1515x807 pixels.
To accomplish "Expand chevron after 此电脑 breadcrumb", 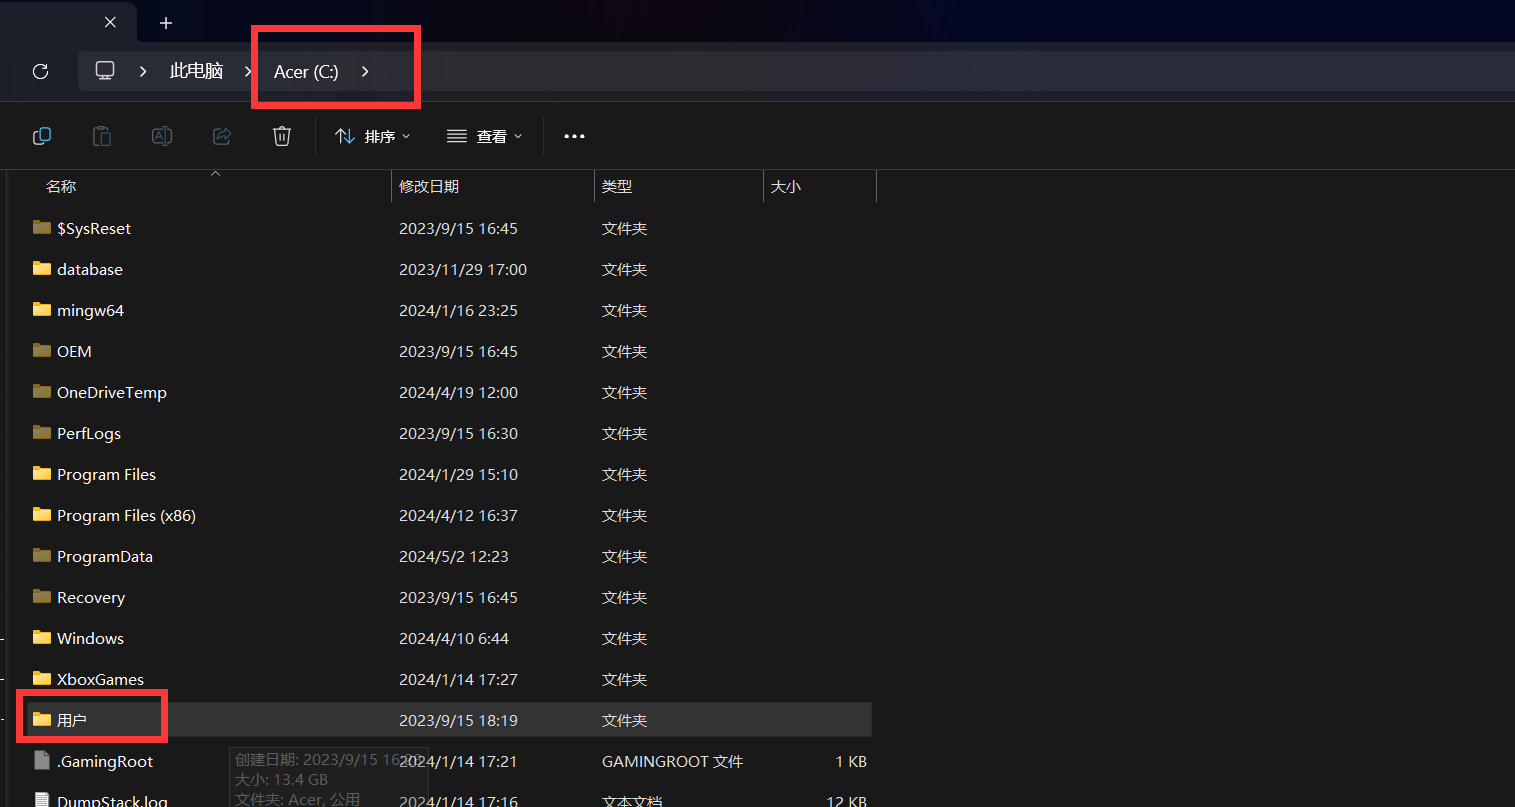I will (248, 71).
